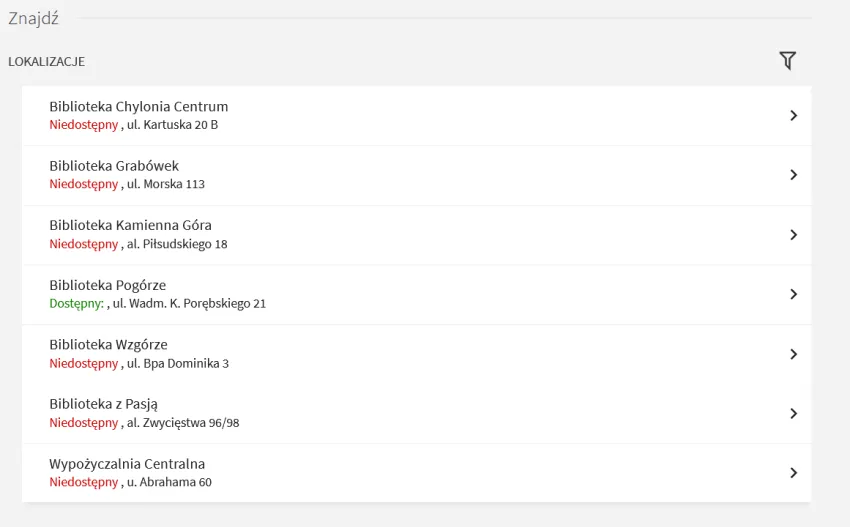Expand Biblioteka Grabówek chevron arrow
850x527 pixels.
793,175
